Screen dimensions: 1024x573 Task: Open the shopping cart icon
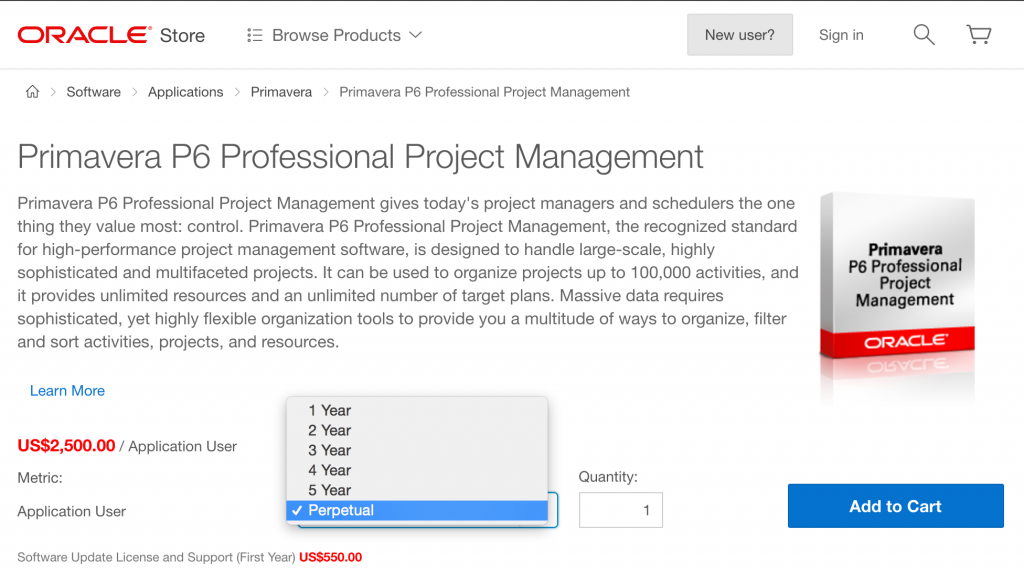click(978, 35)
